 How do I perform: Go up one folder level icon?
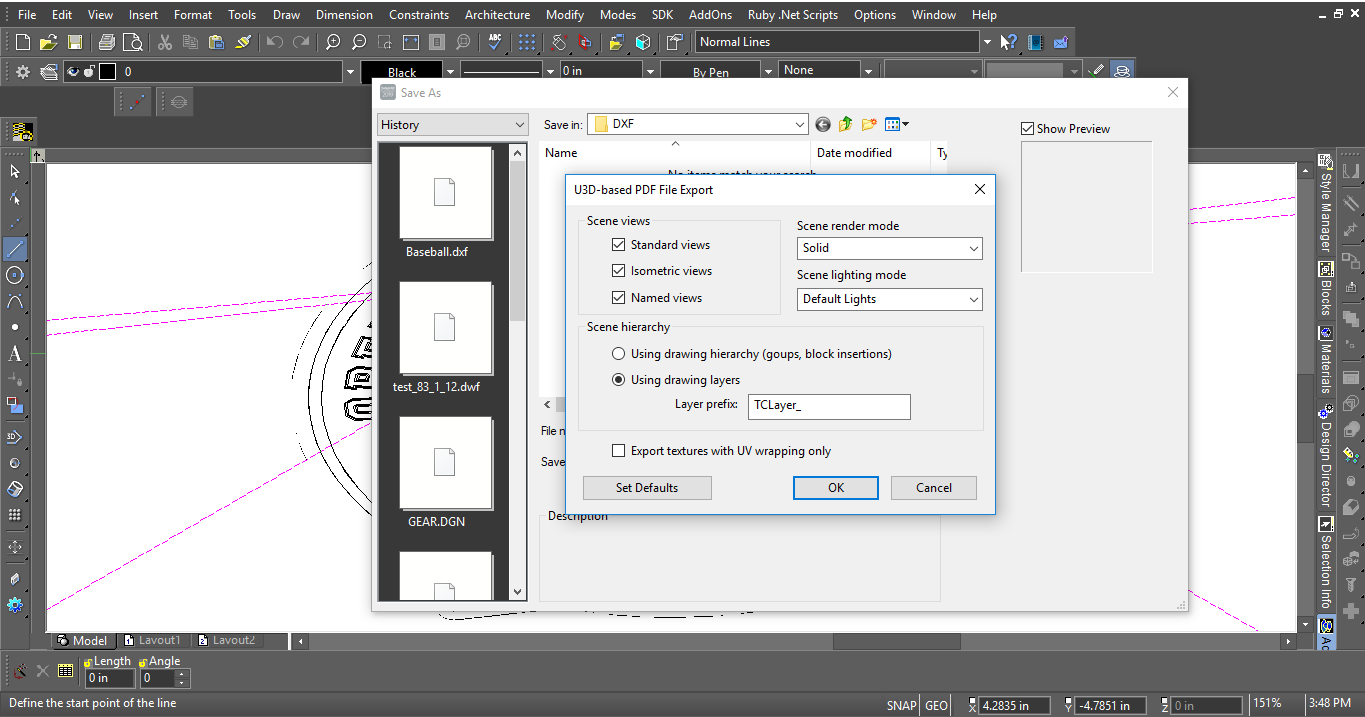tap(846, 124)
